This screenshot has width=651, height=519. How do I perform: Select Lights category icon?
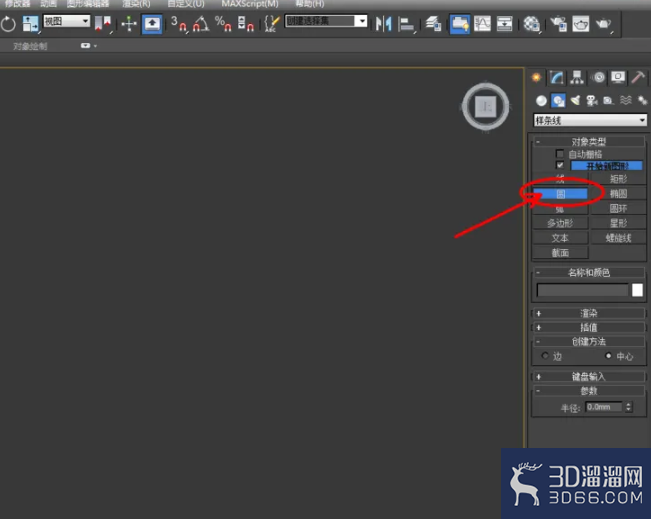pos(575,100)
